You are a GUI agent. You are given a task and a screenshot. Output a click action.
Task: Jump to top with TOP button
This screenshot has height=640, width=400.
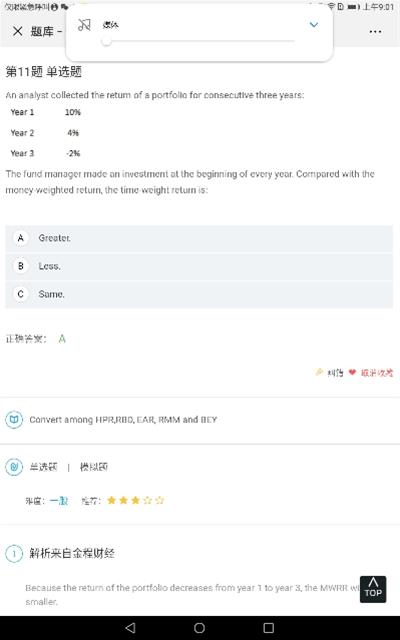click(373, 589)
